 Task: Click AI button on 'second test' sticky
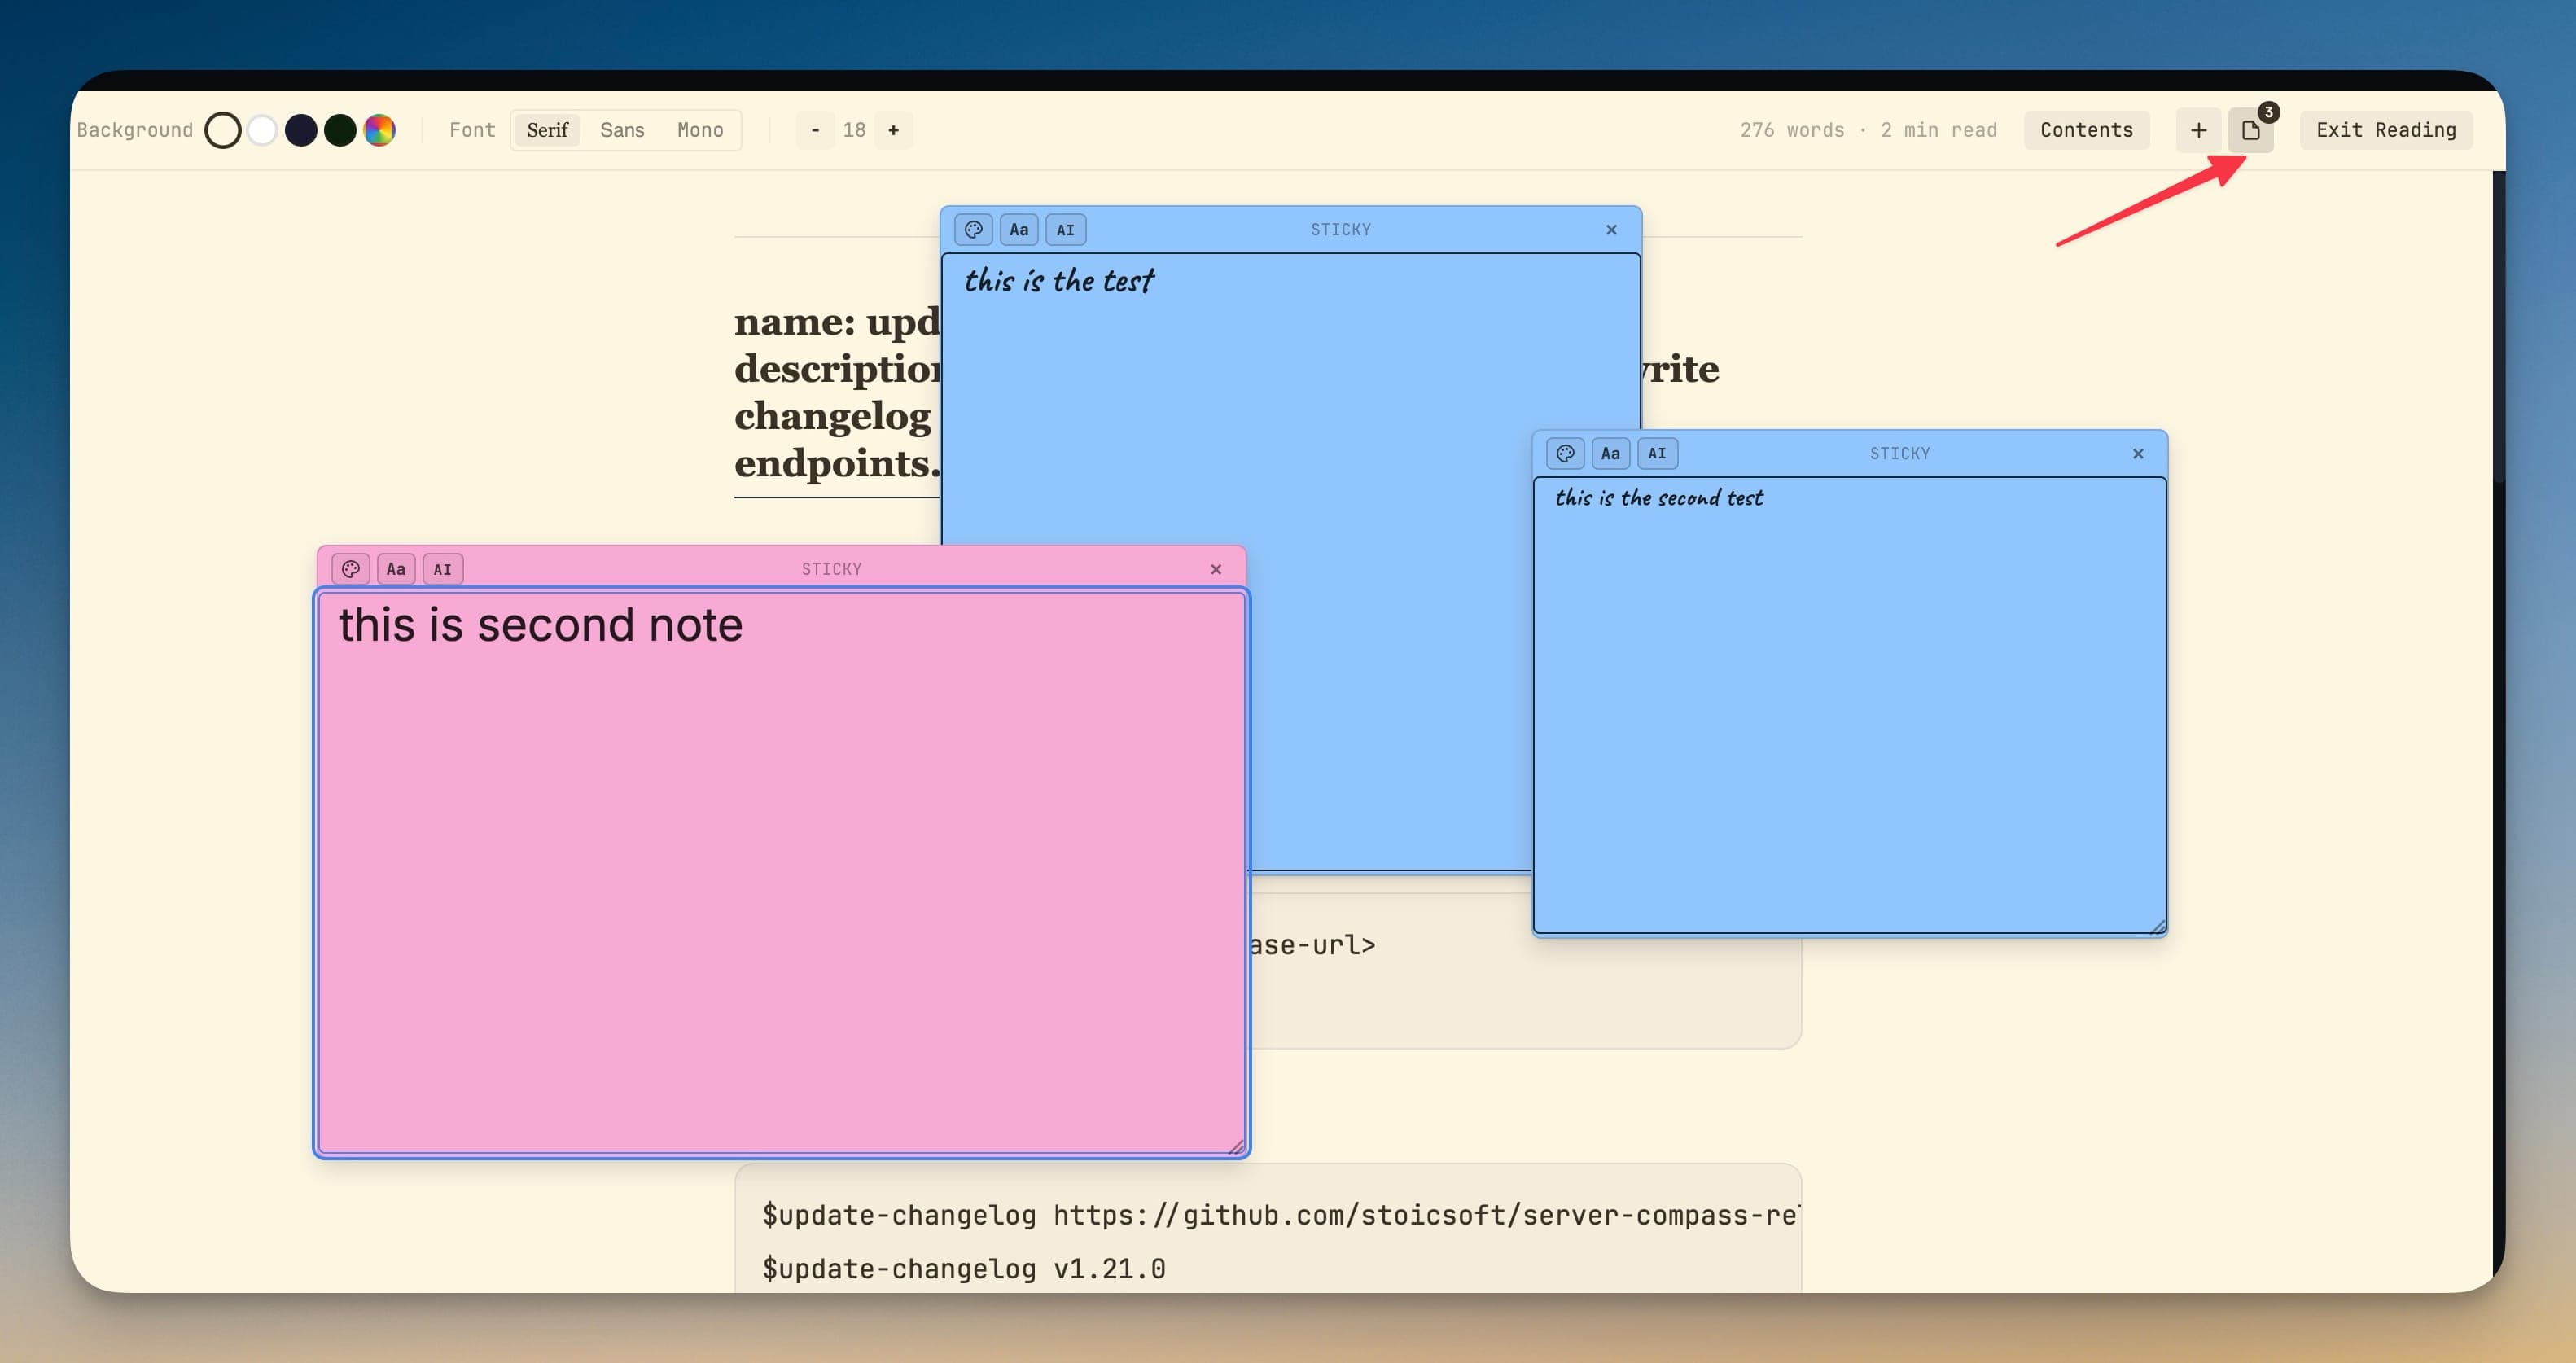1657,453
